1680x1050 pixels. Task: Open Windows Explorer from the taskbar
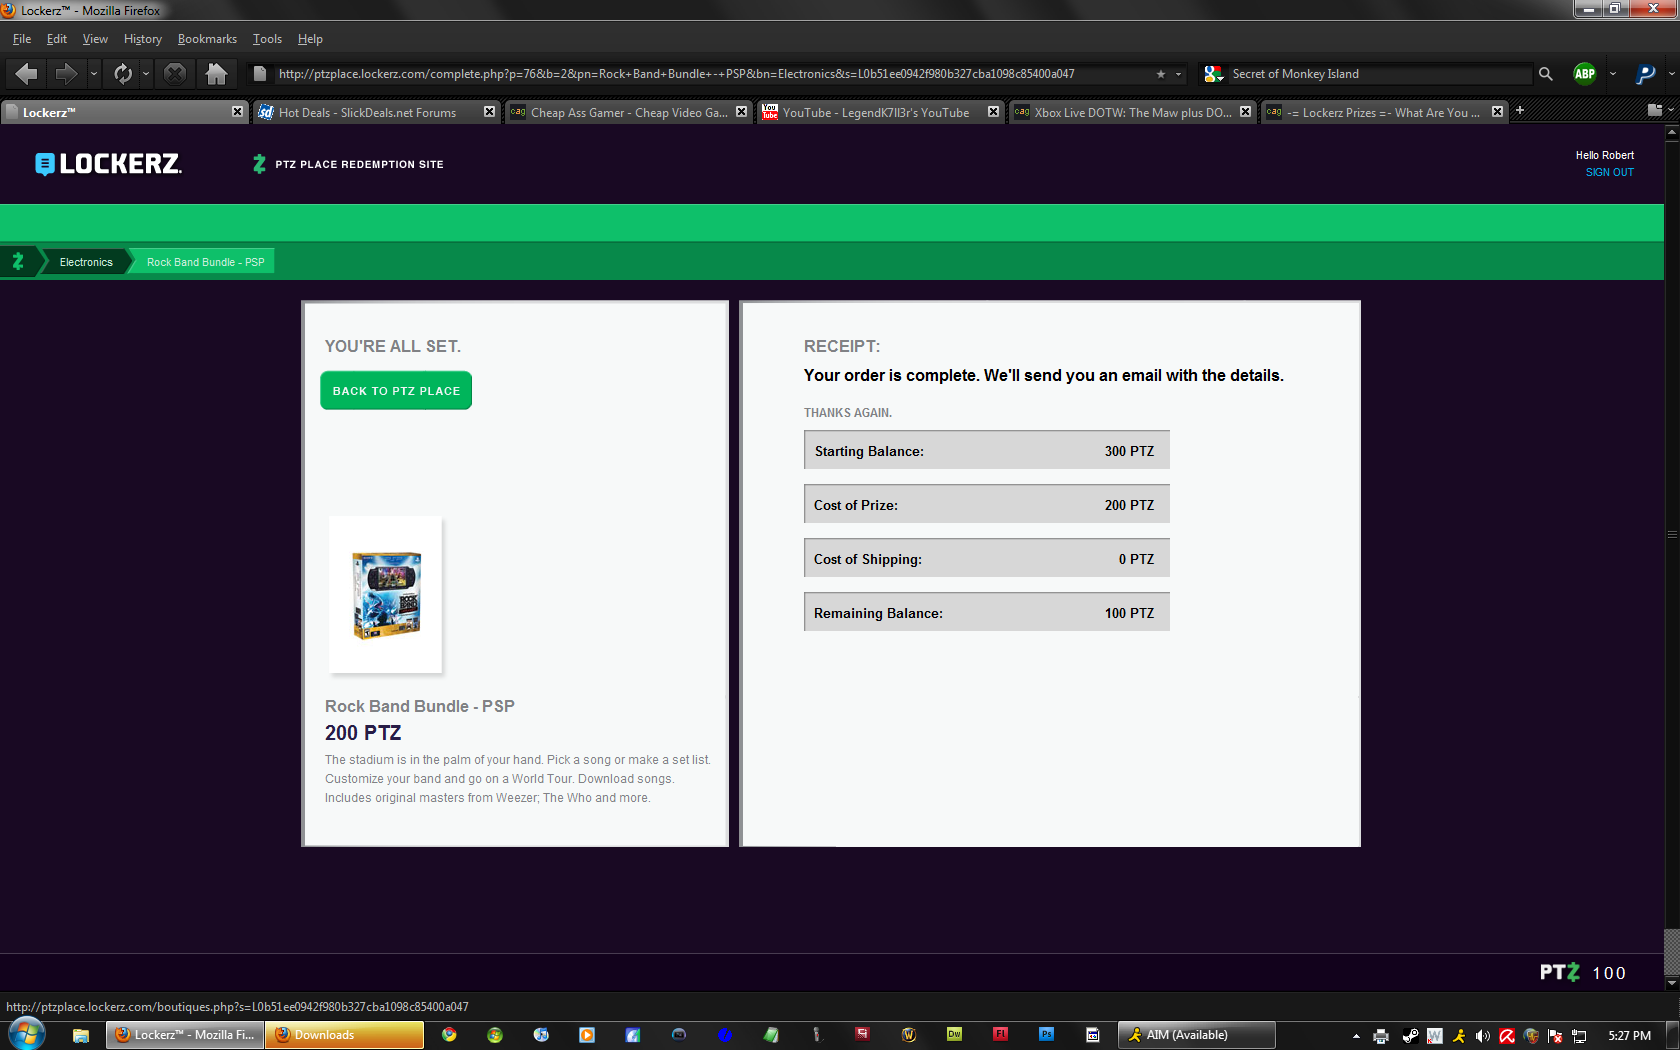[x=81, y=1035]
